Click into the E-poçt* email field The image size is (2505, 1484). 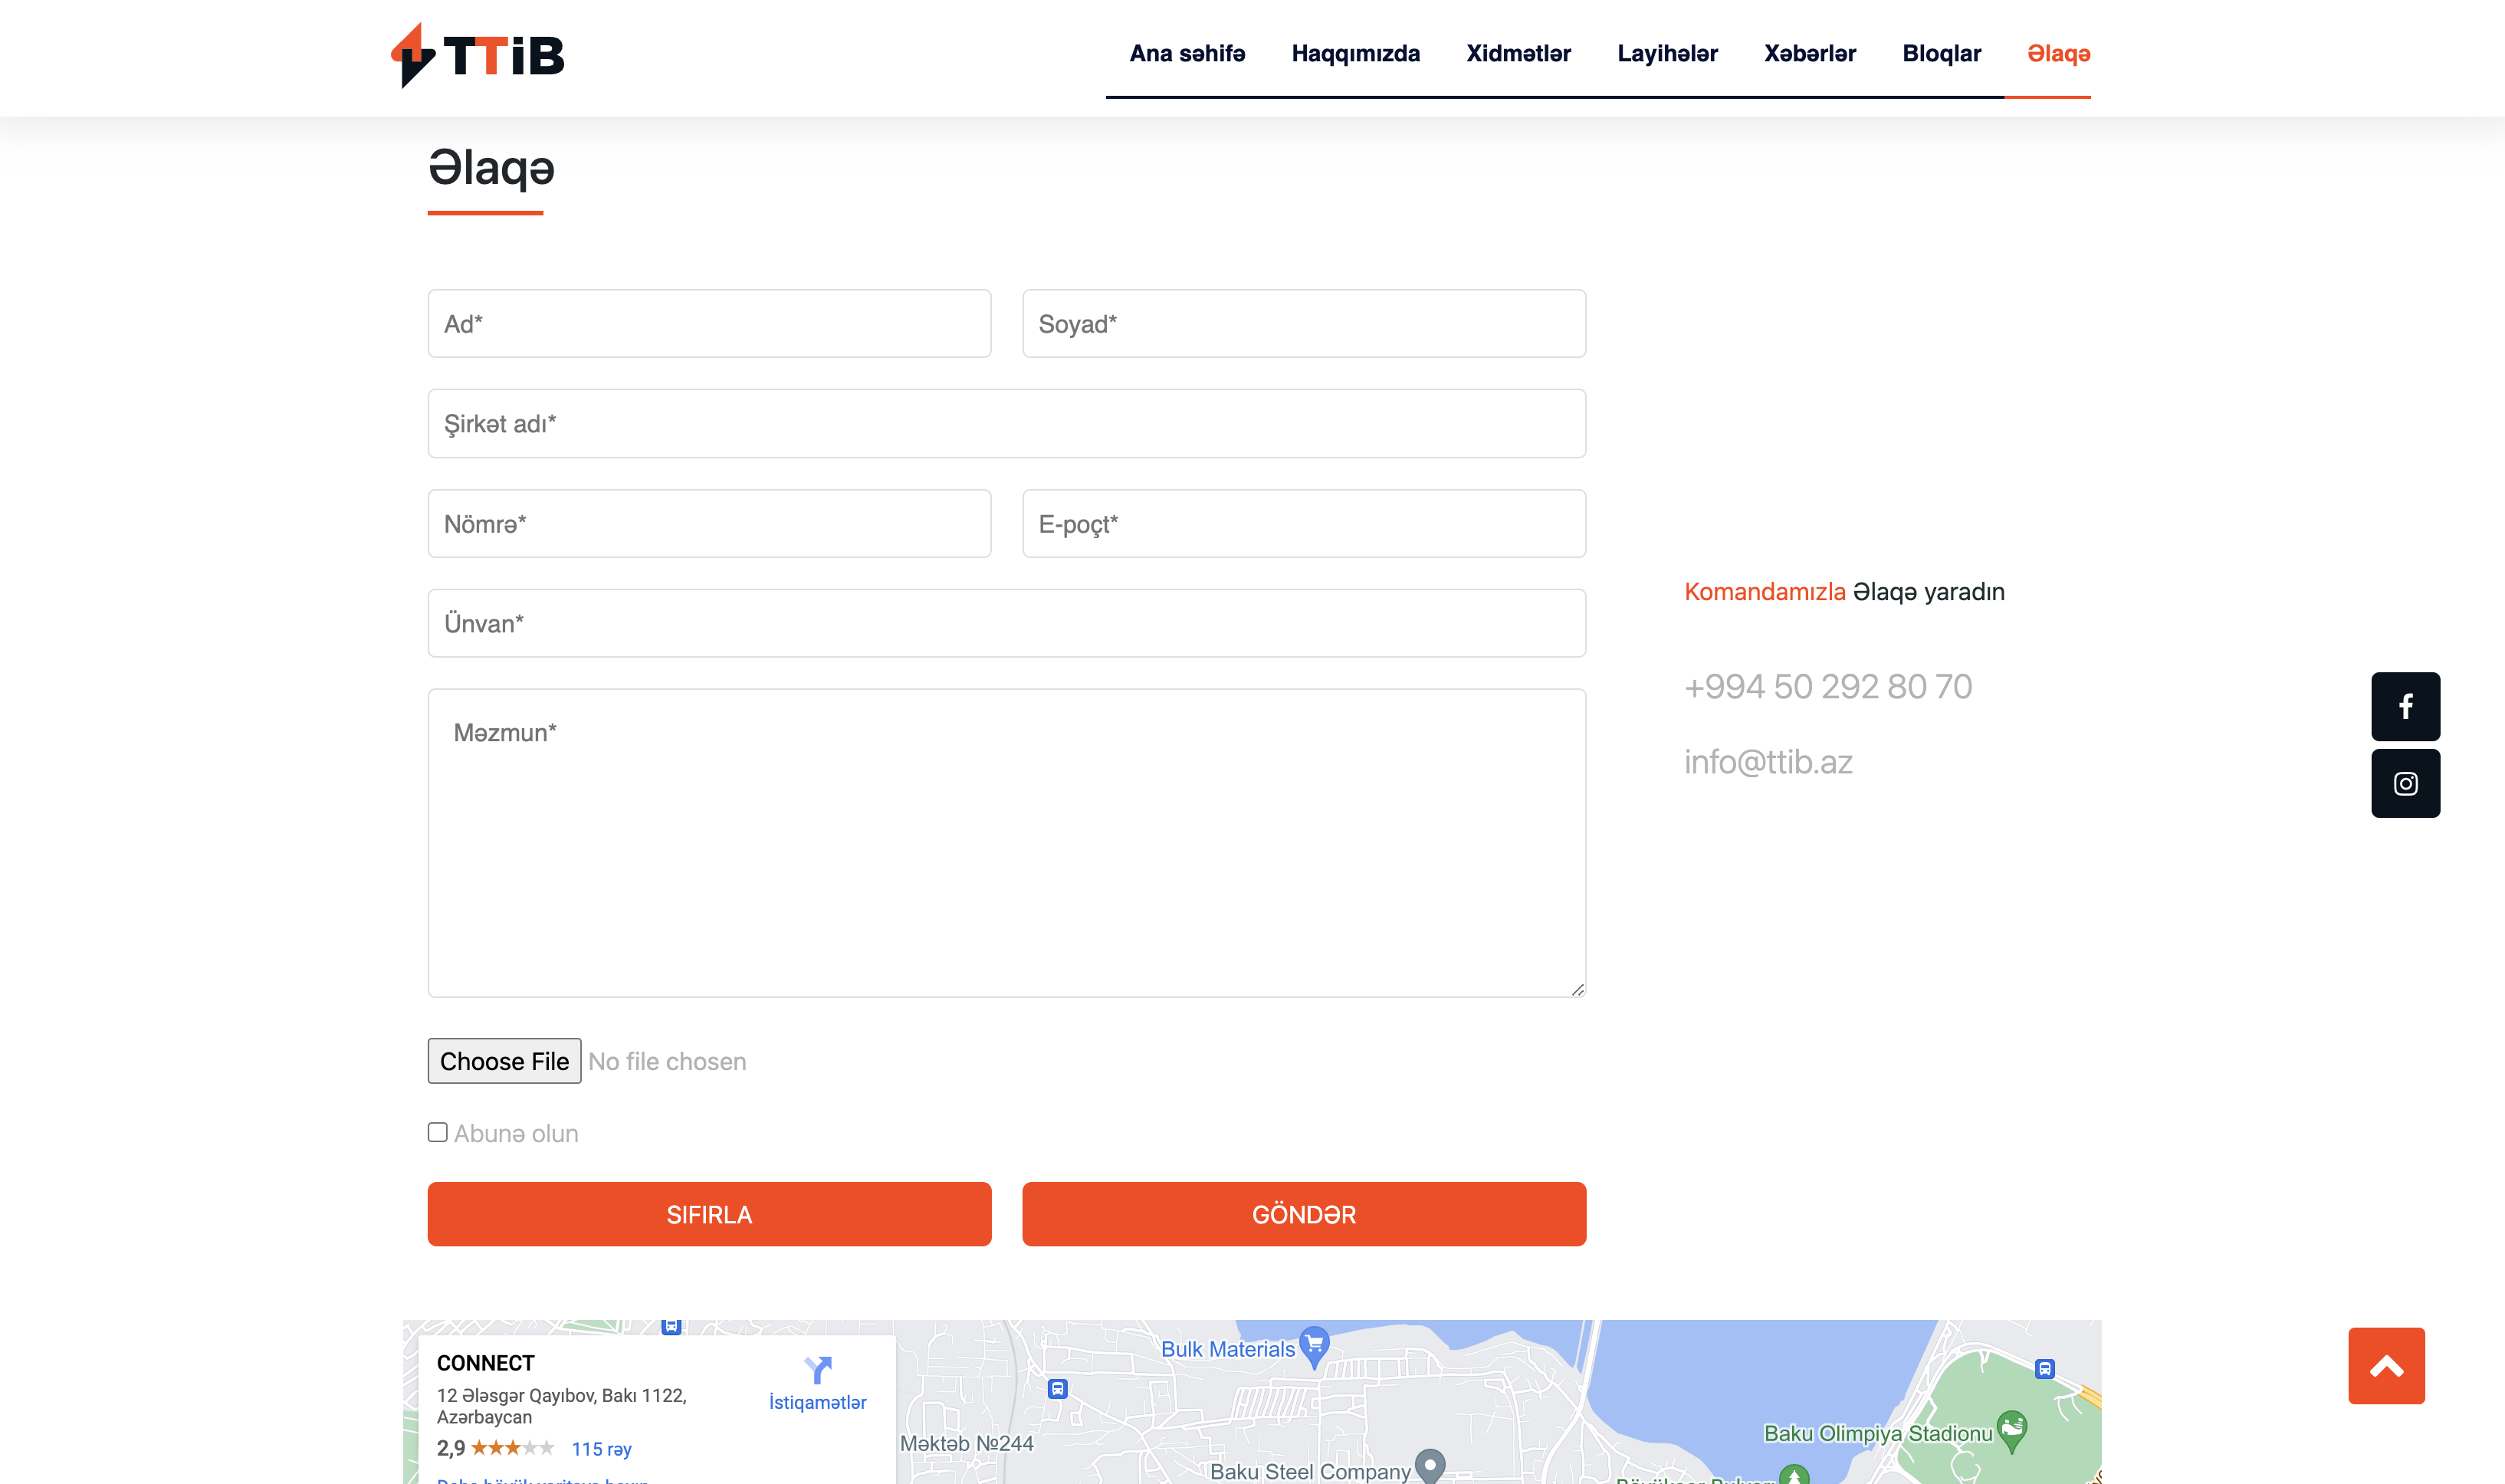point(1303,524)
